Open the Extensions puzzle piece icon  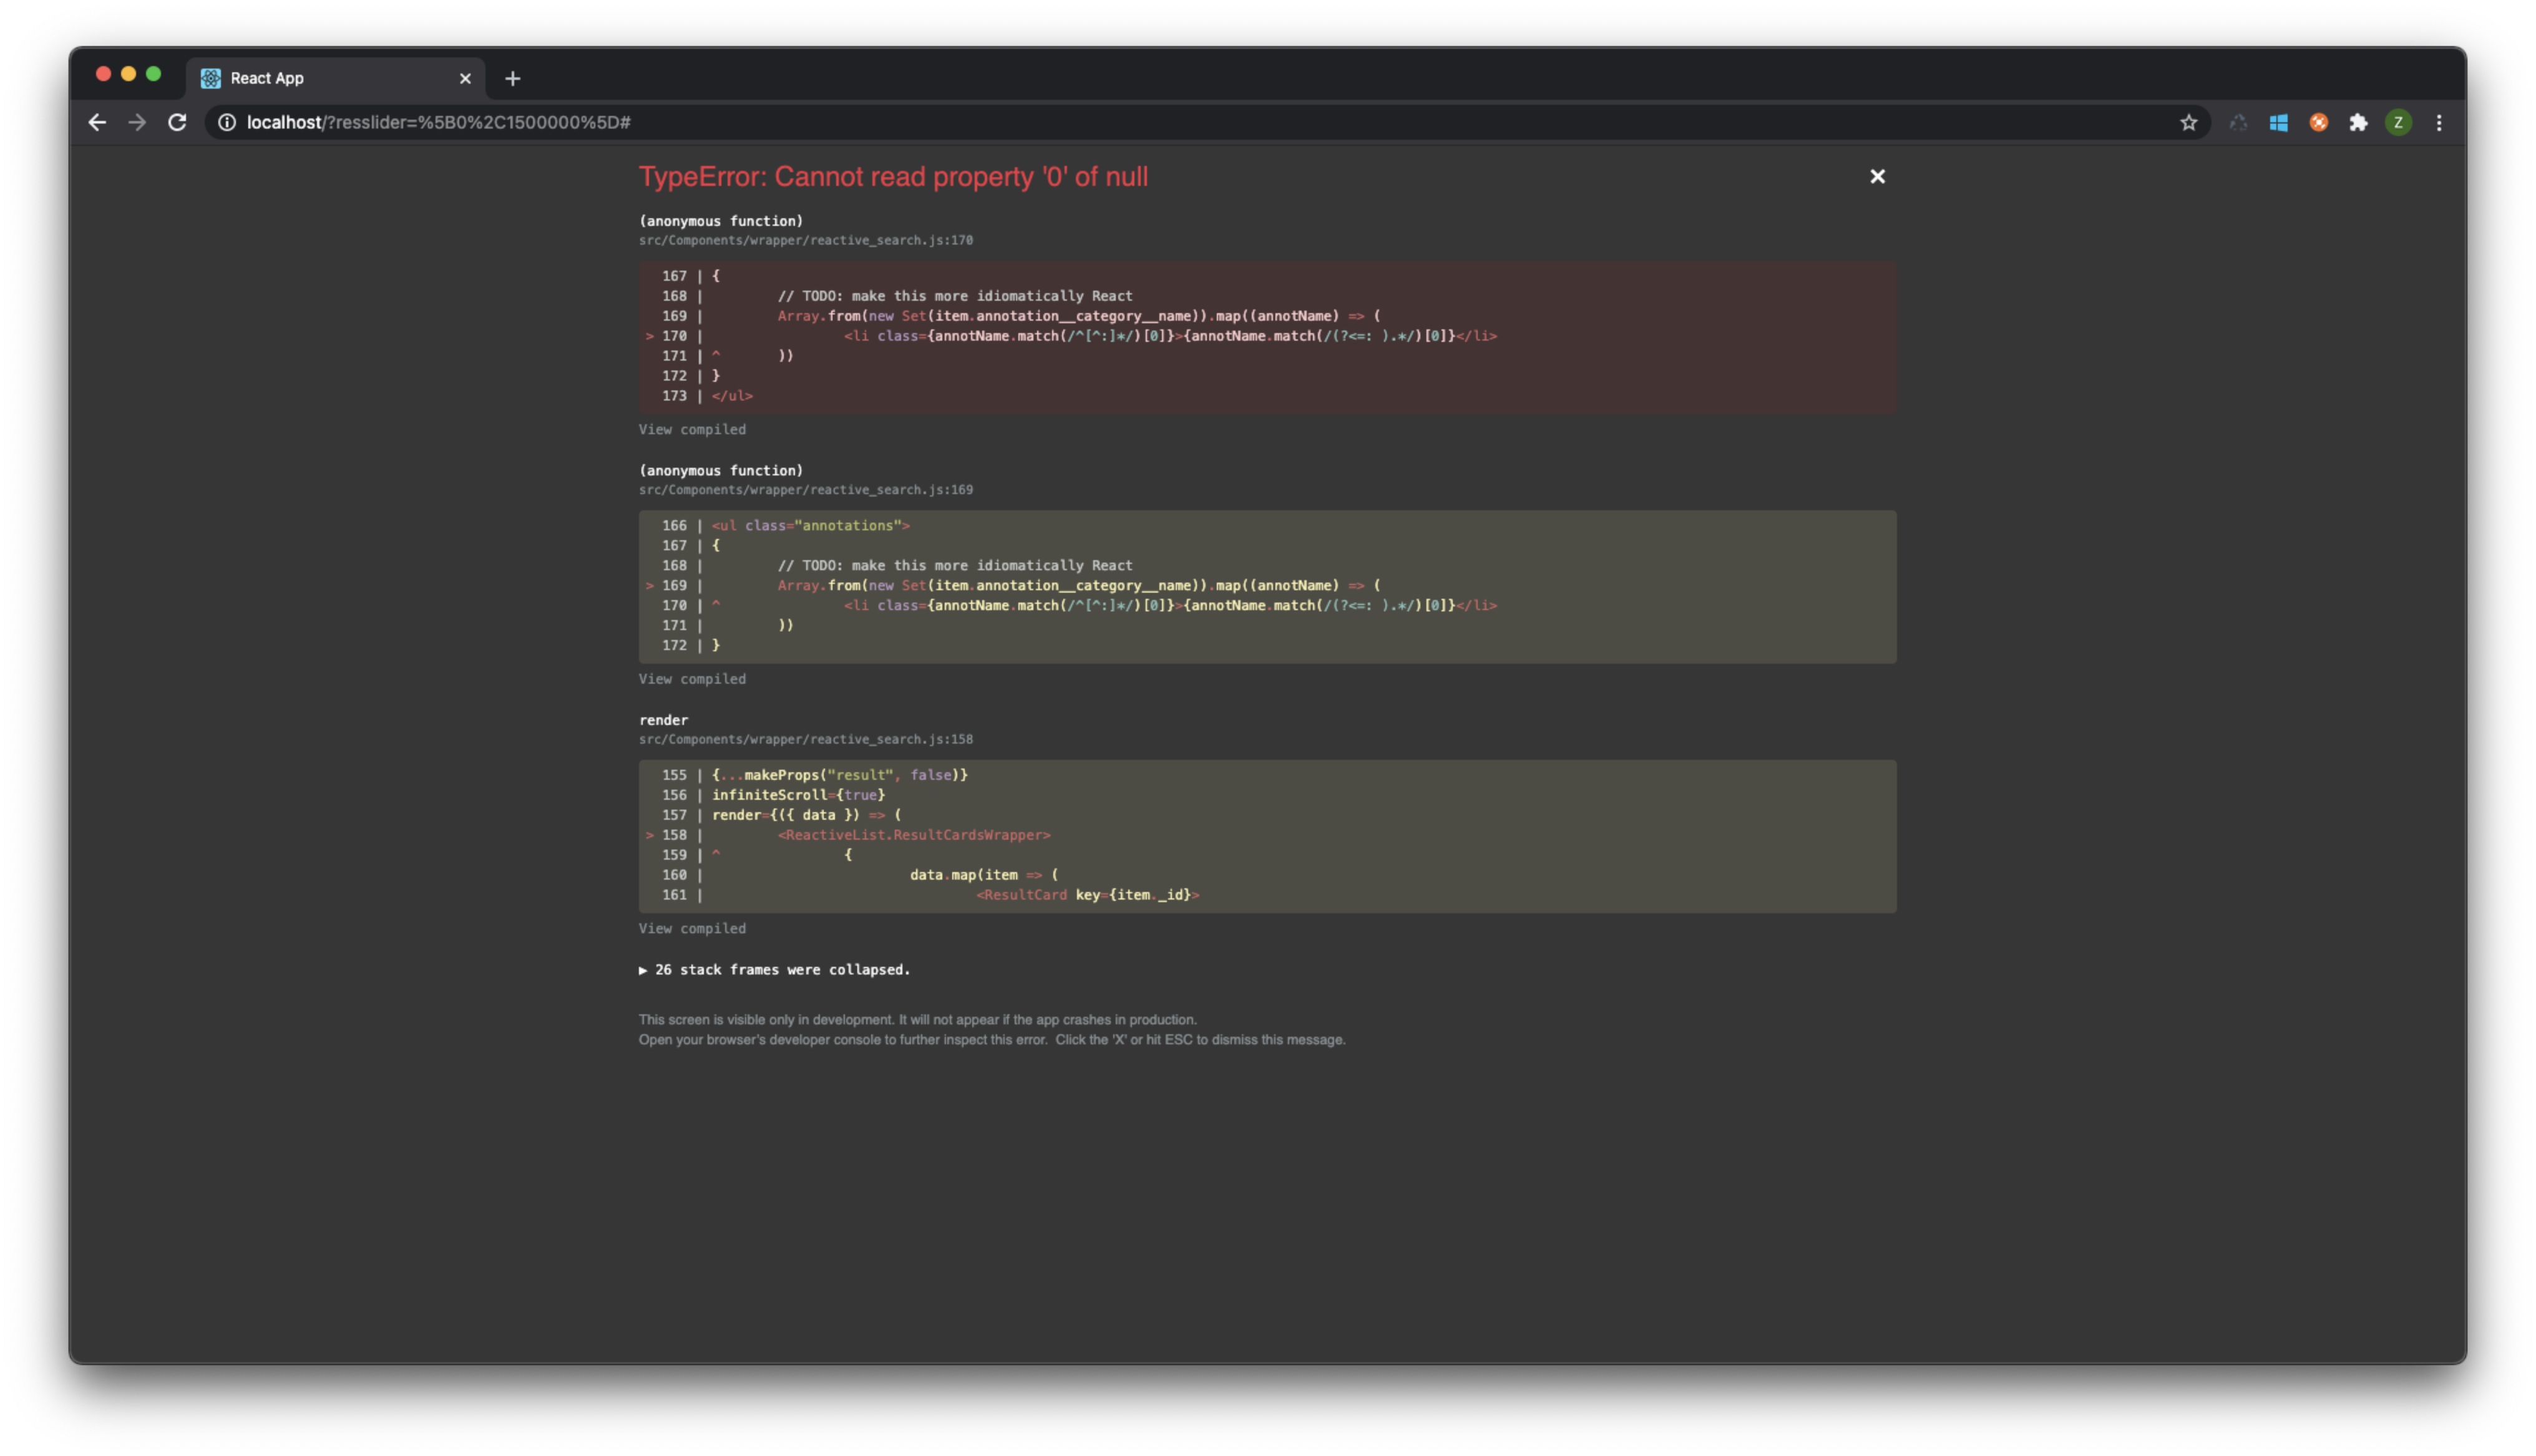pos(2359,122)
